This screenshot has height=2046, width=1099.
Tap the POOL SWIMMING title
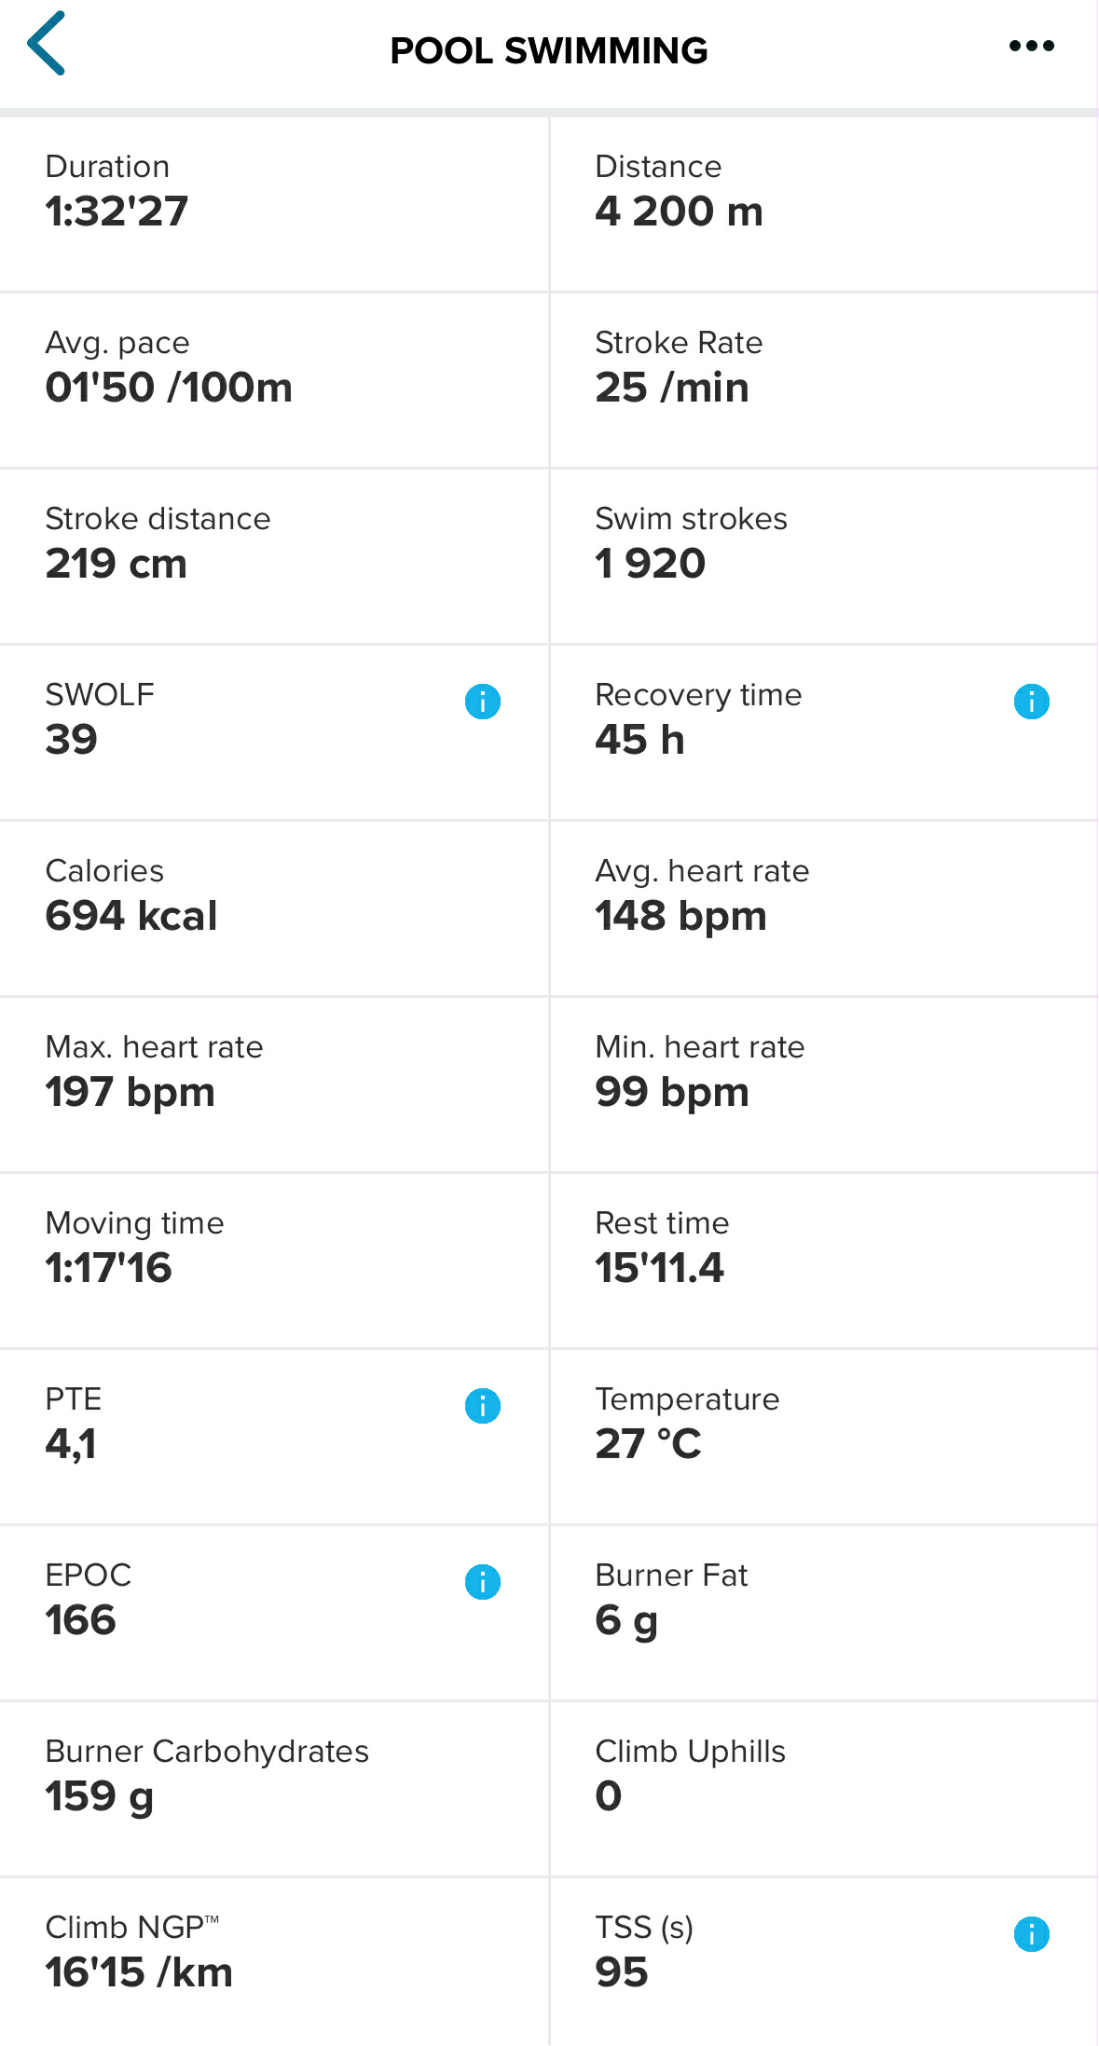coord(549,50)
